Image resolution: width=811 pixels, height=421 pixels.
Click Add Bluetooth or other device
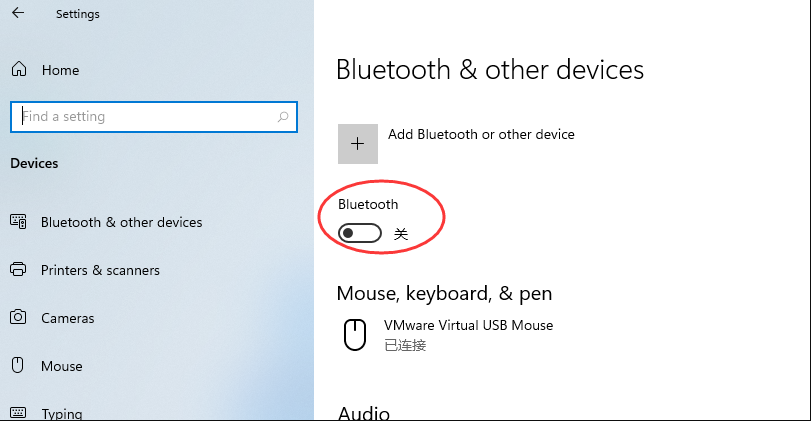(x=481, y=134)
